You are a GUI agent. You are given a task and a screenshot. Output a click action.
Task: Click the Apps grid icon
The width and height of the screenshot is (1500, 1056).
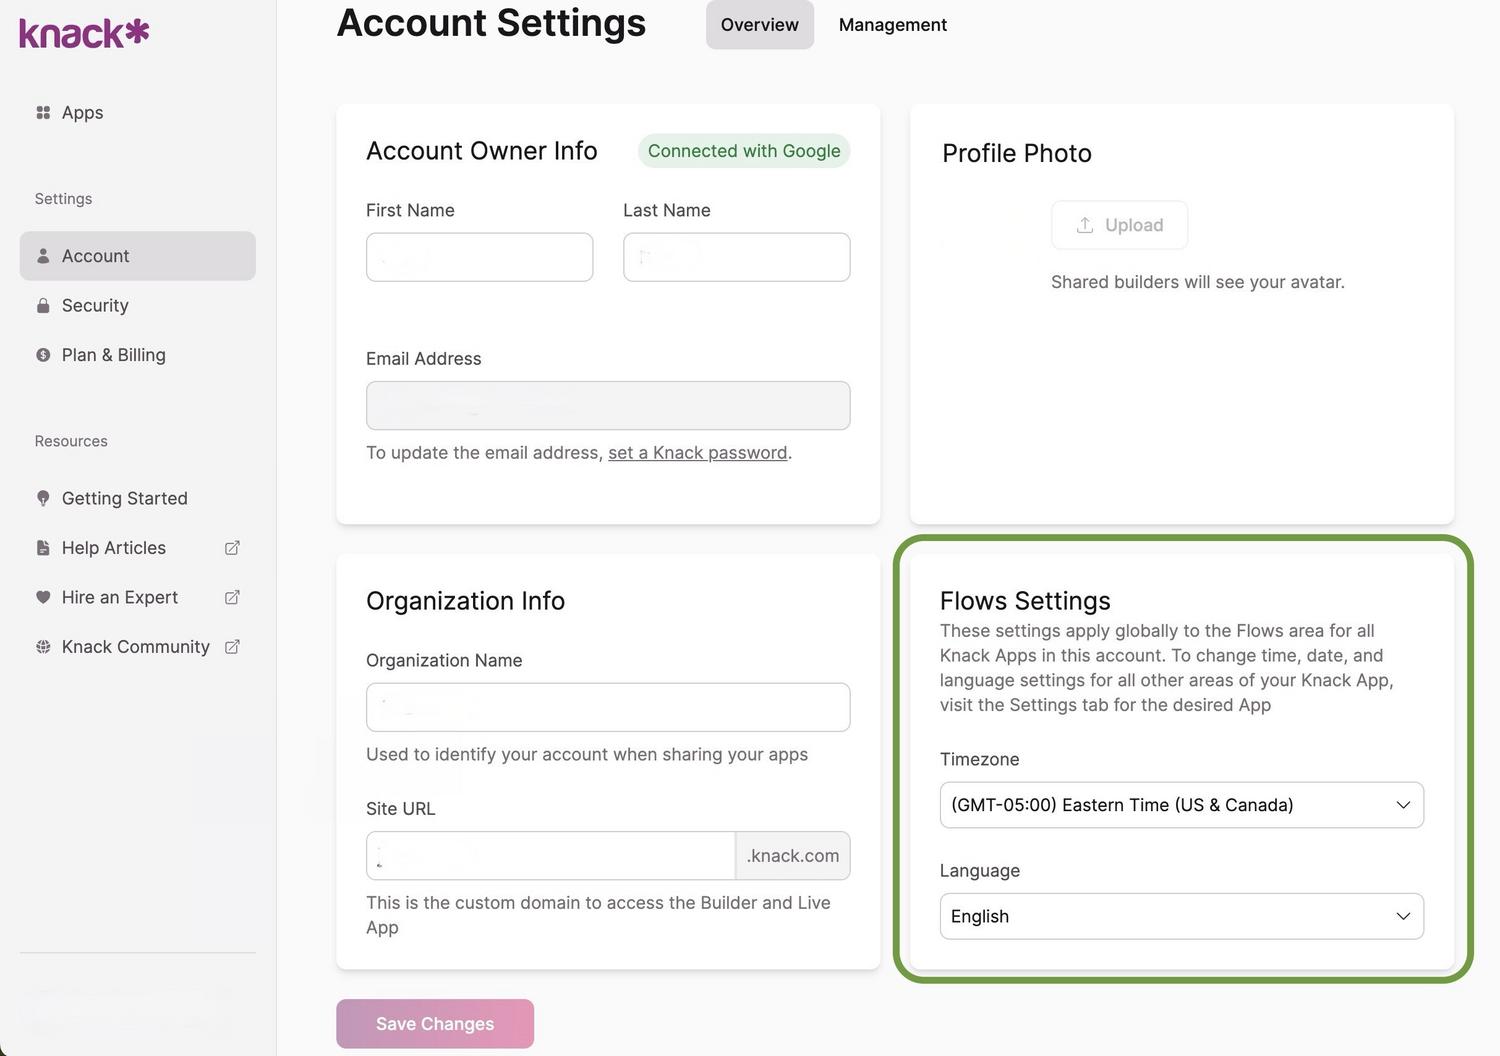[43, 113]
